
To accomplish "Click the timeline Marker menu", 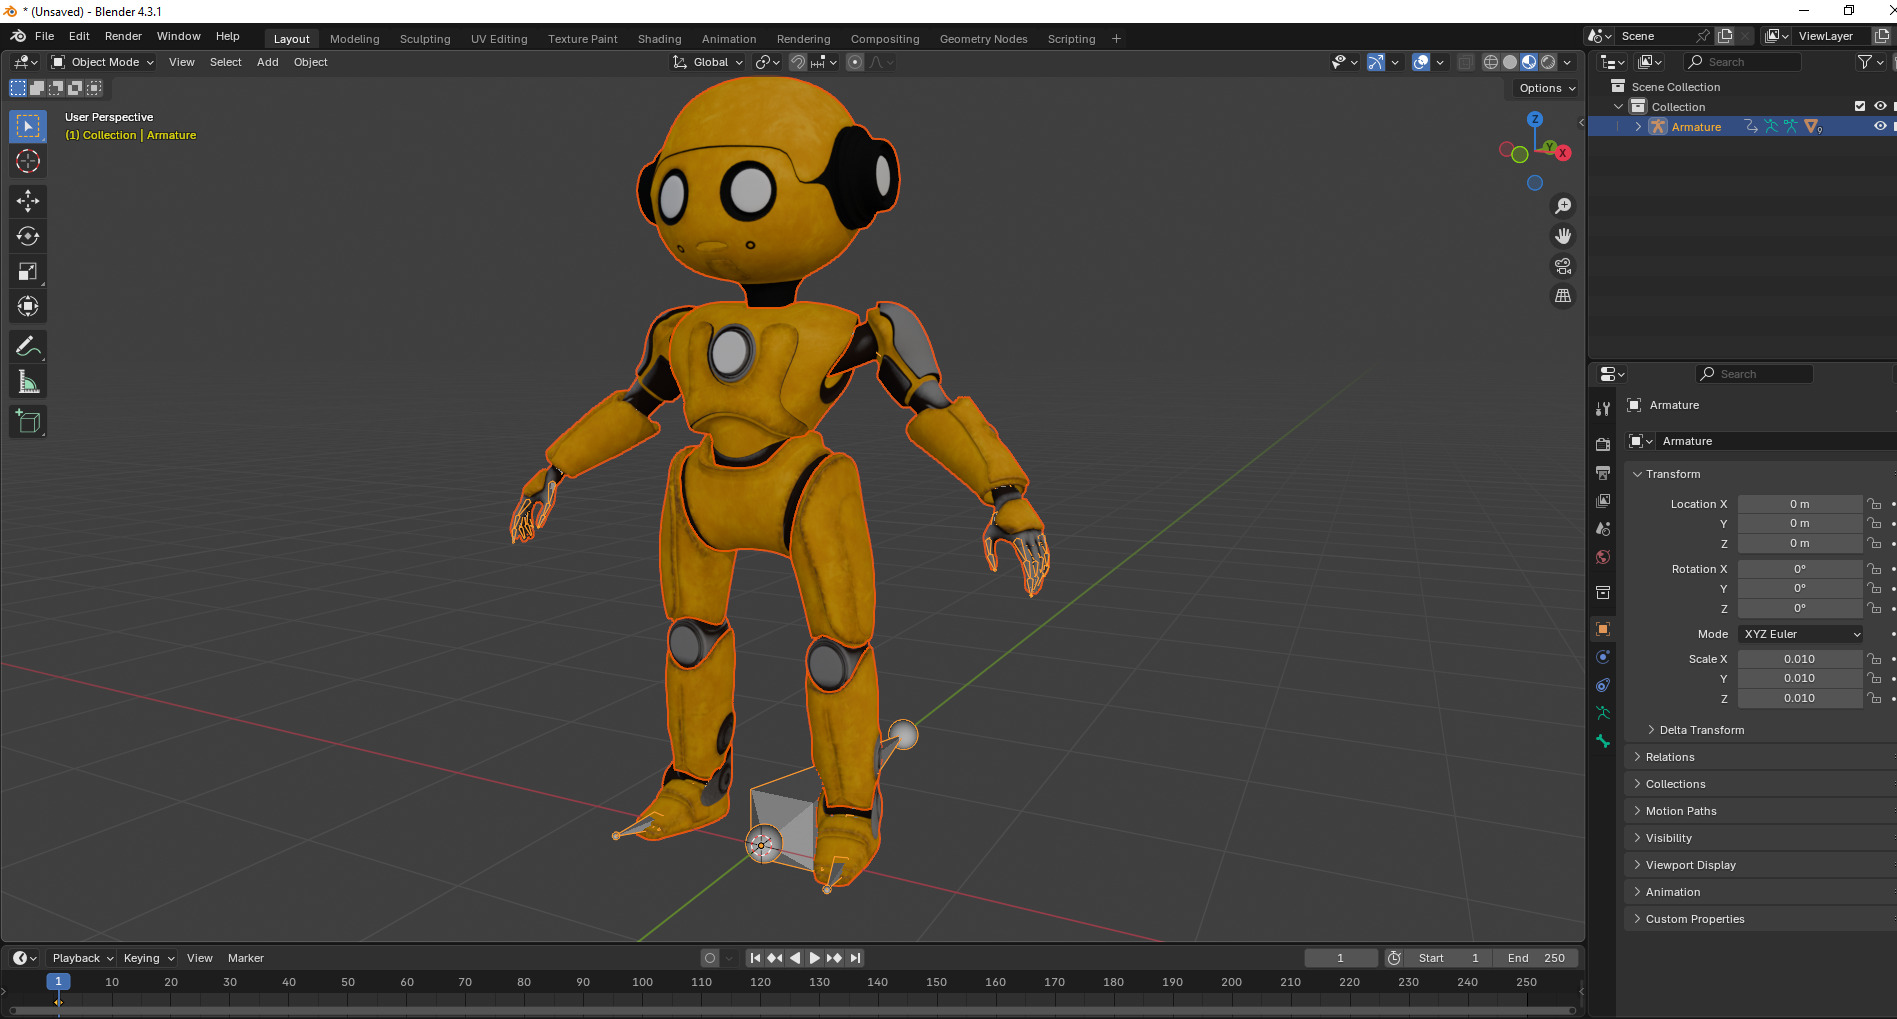I will 245,958.
